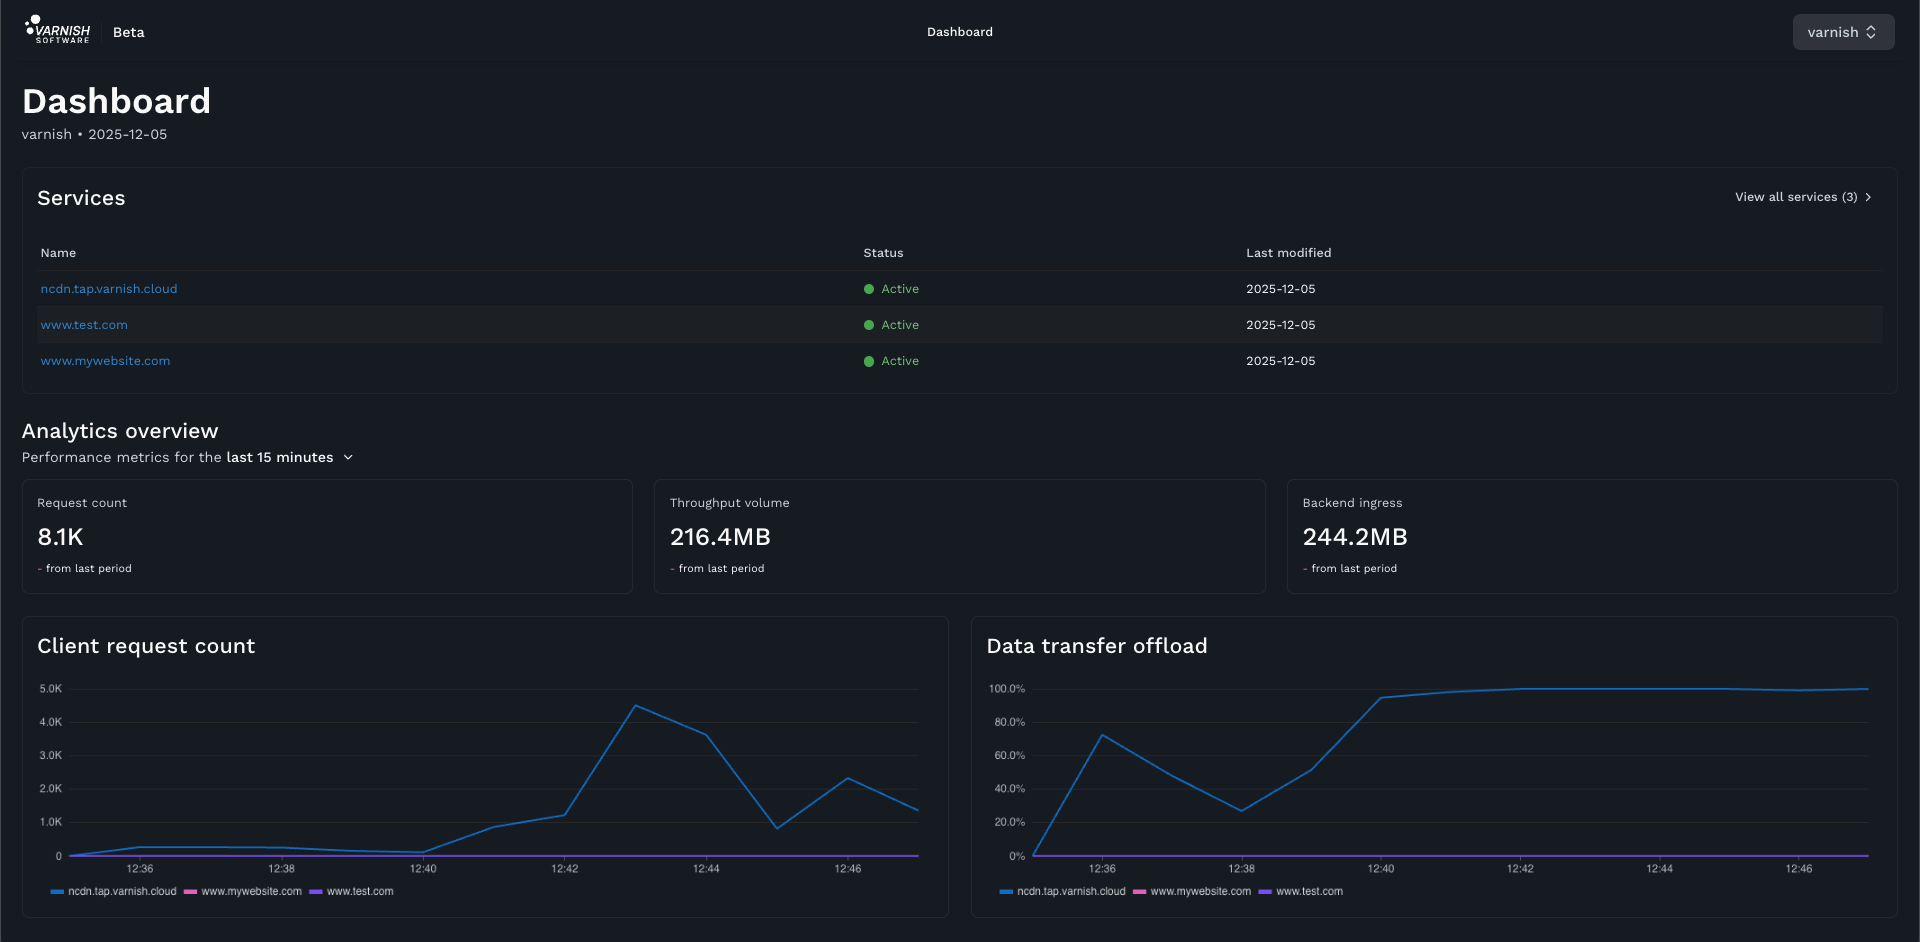Click the 8.1K request count value
Image resolution: width=1920 pixels, height=942 pixels.
click(60, 537)
